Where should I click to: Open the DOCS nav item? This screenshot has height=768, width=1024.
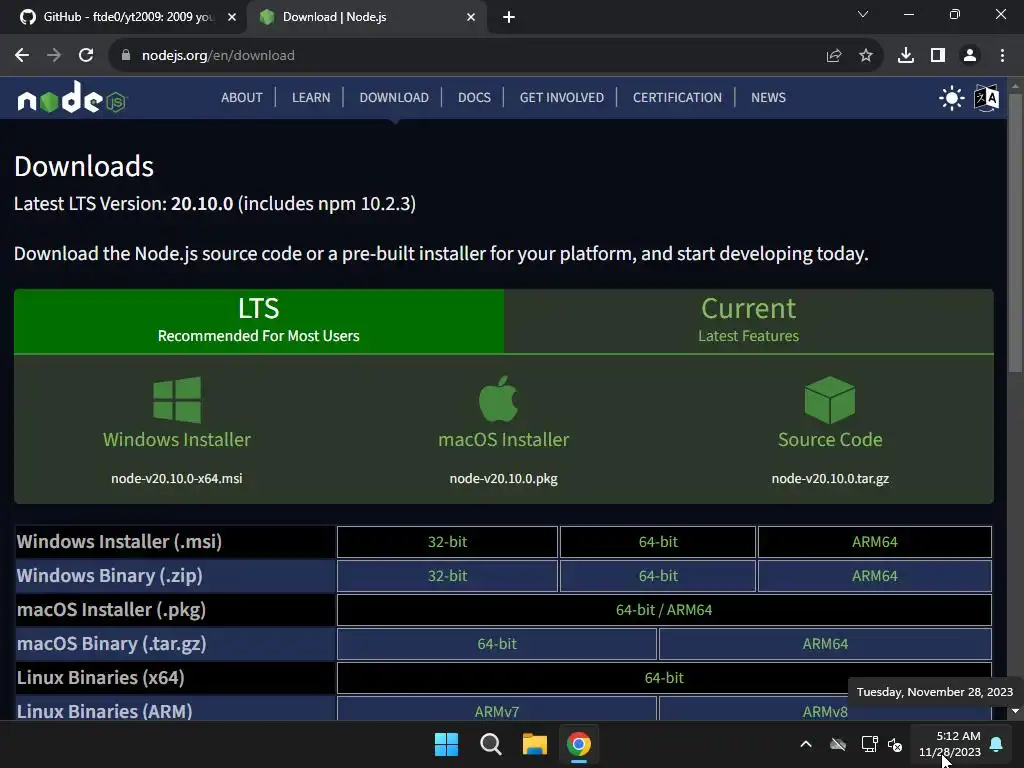(474, 97)
